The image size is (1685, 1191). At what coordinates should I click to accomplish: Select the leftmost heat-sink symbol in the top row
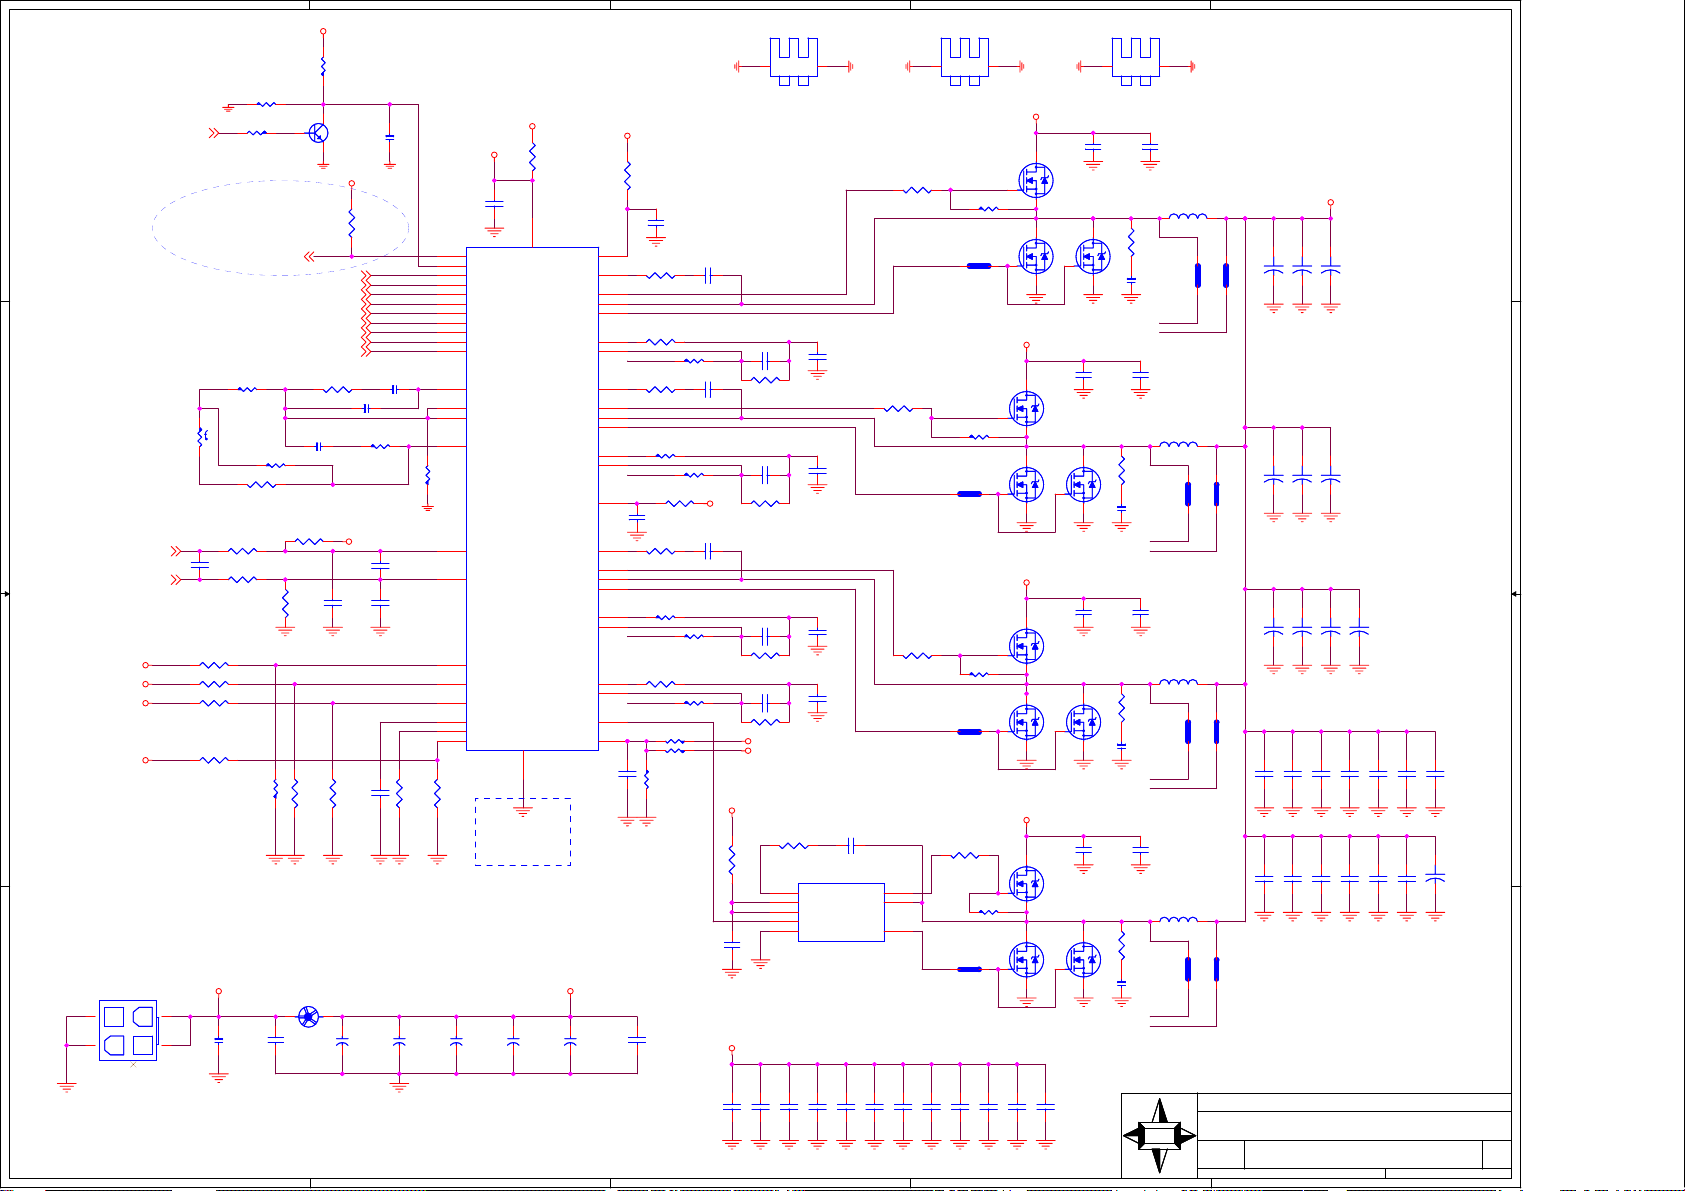794,61
